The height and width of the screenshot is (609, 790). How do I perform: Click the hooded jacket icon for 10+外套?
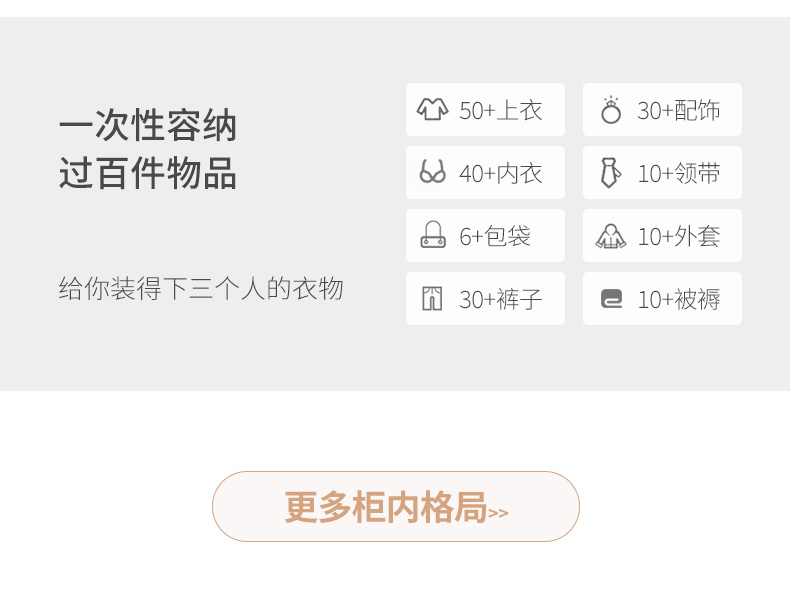coord(611,236)
